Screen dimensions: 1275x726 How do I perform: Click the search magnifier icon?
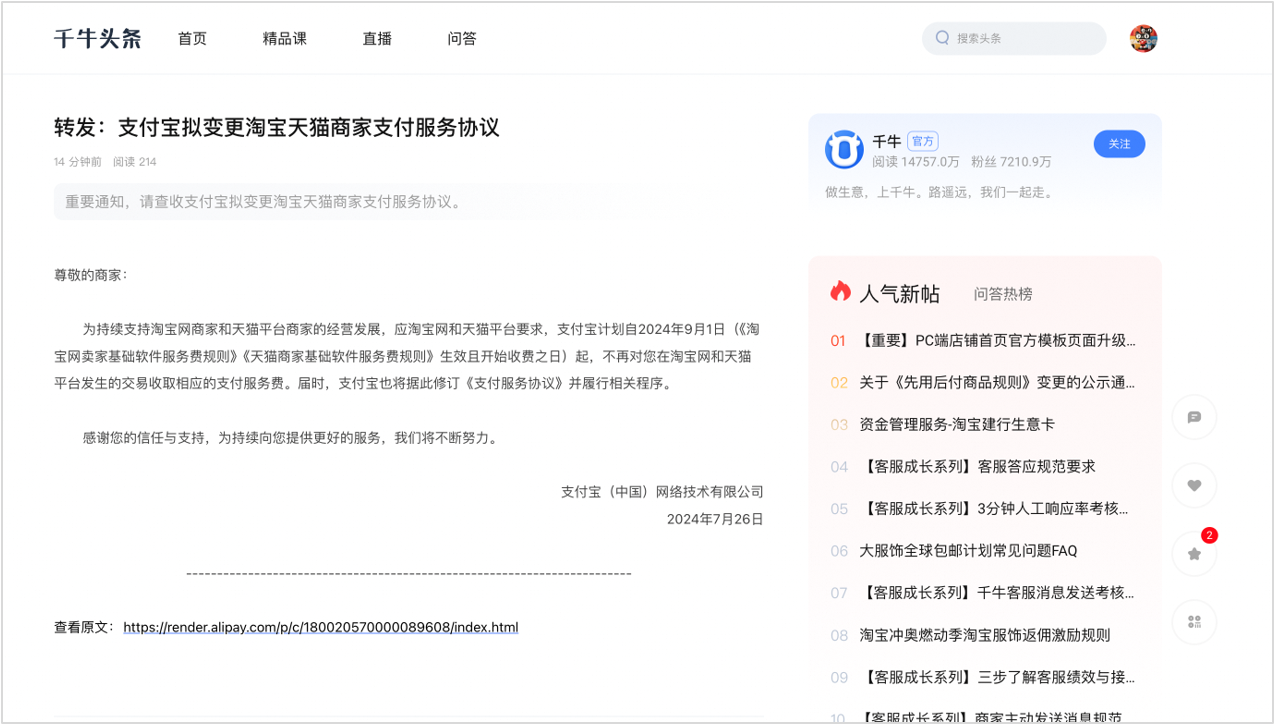click(x=942, y=39)
